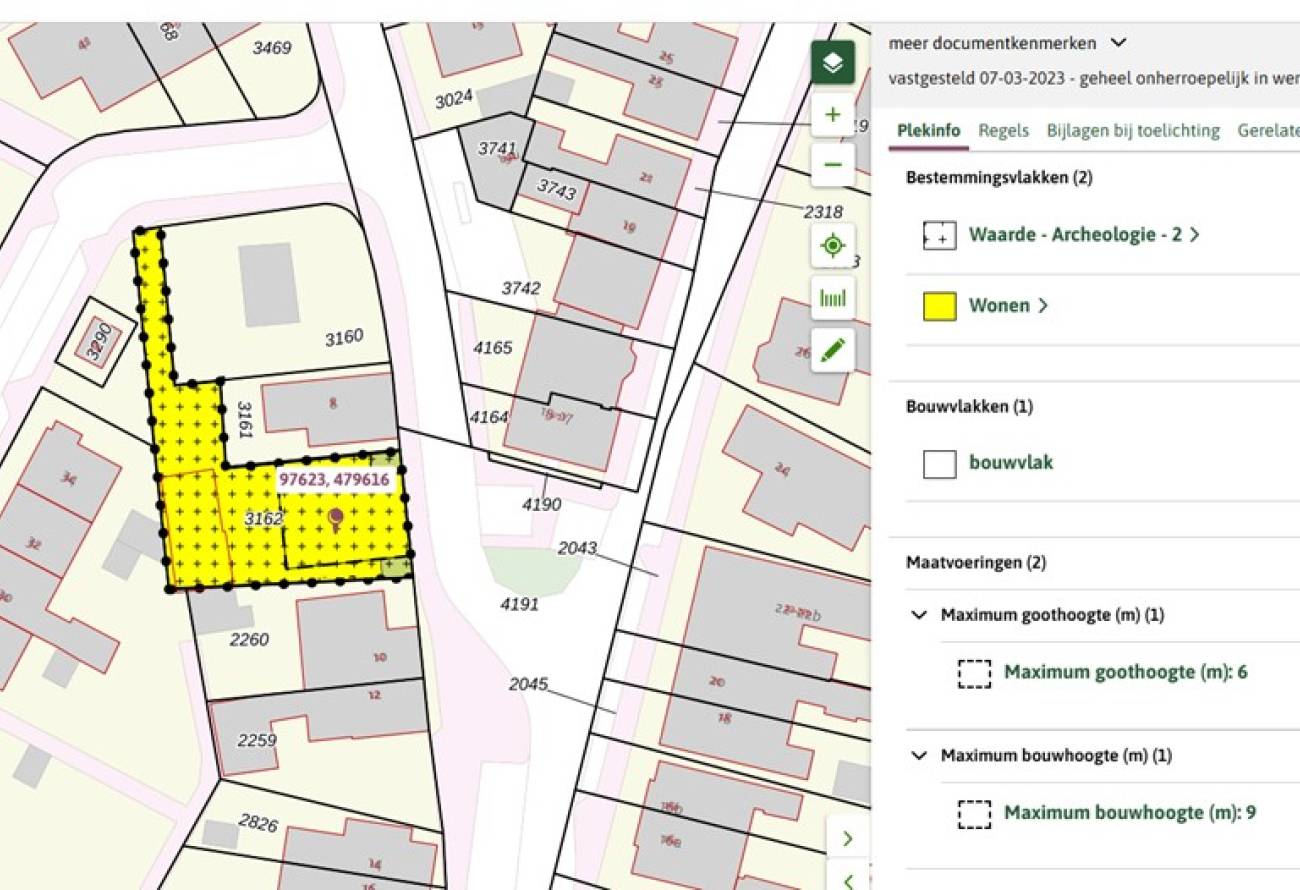The width and height of the screenshot is (1300, 890).
Task: Click the left arrow panel toggle
Action: (x=848, y=880)
